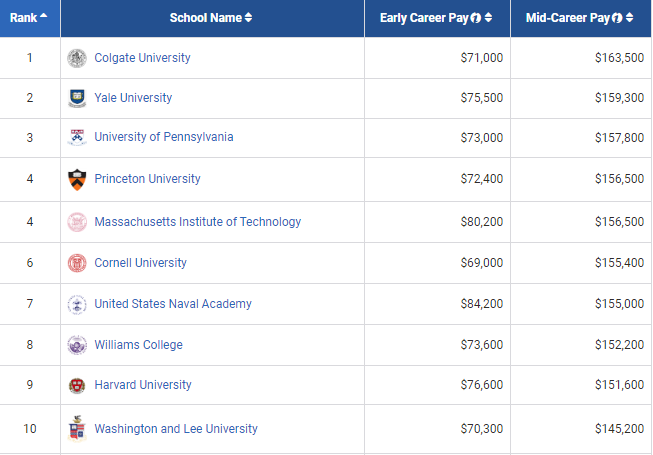The height and width of the screenshot is (455, 653).
Task: Click the info icon beside Early Career Pay
Action: 476,18
